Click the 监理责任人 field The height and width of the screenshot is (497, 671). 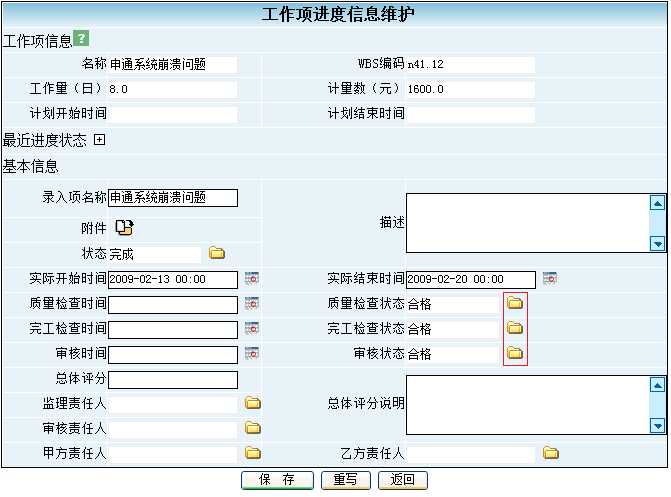pyautogui.click(x=173, y=405)
